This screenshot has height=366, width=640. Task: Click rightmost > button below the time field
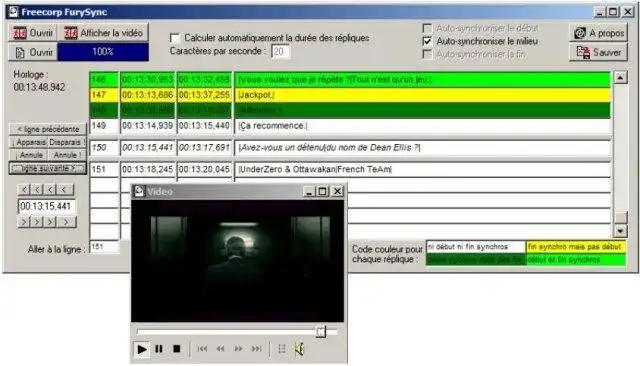[66, 222]
